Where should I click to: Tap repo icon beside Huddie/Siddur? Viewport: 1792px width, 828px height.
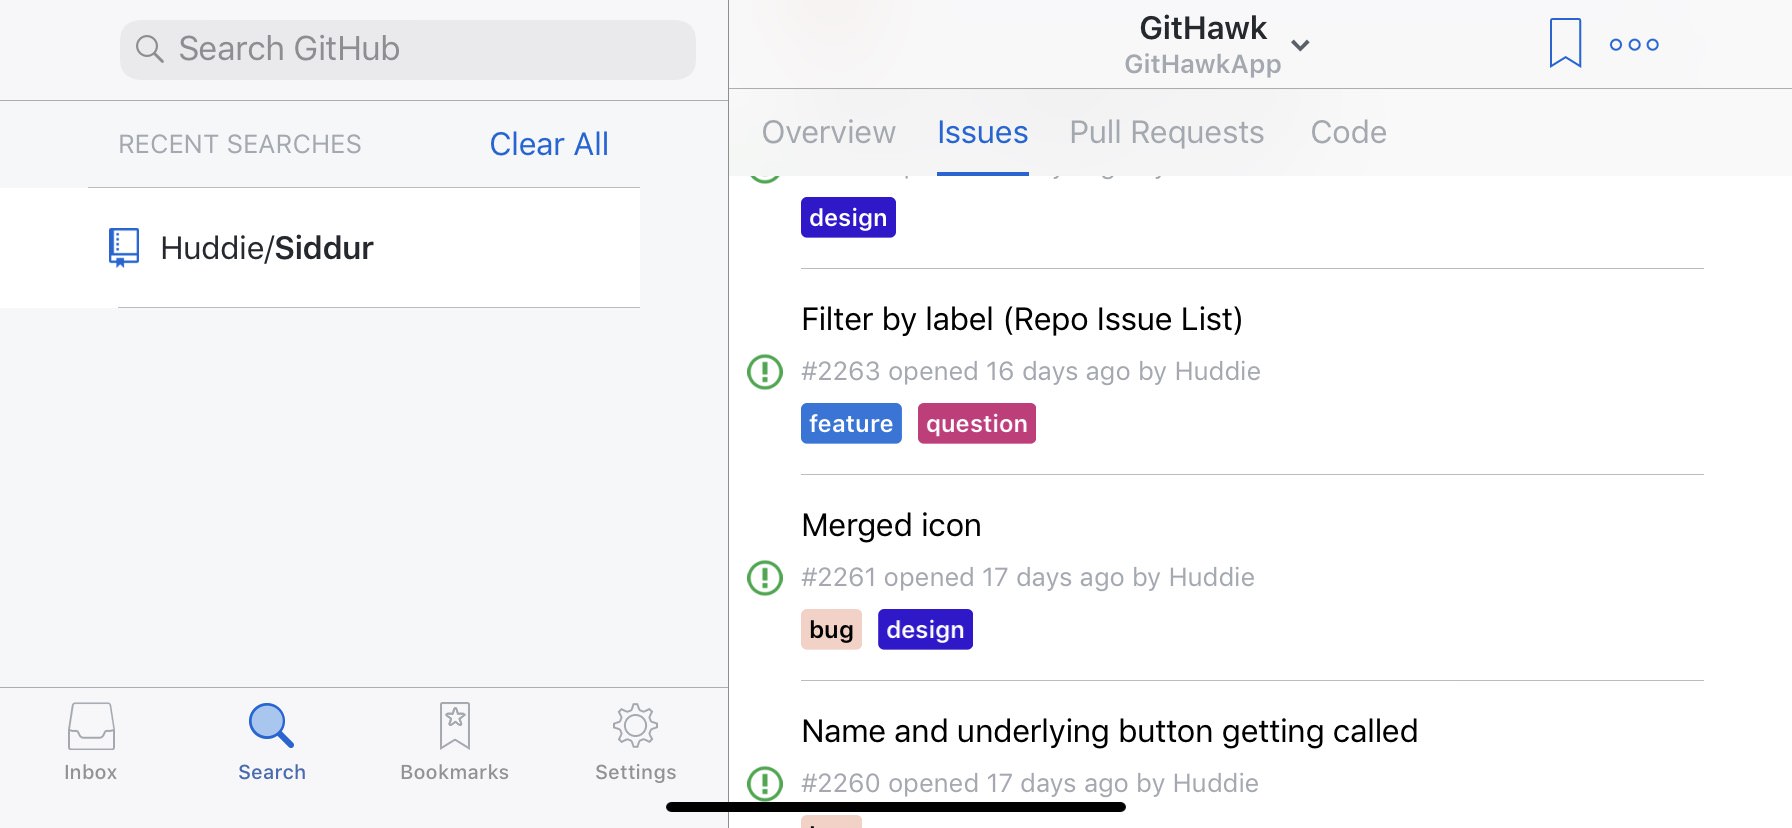[124, 247]
